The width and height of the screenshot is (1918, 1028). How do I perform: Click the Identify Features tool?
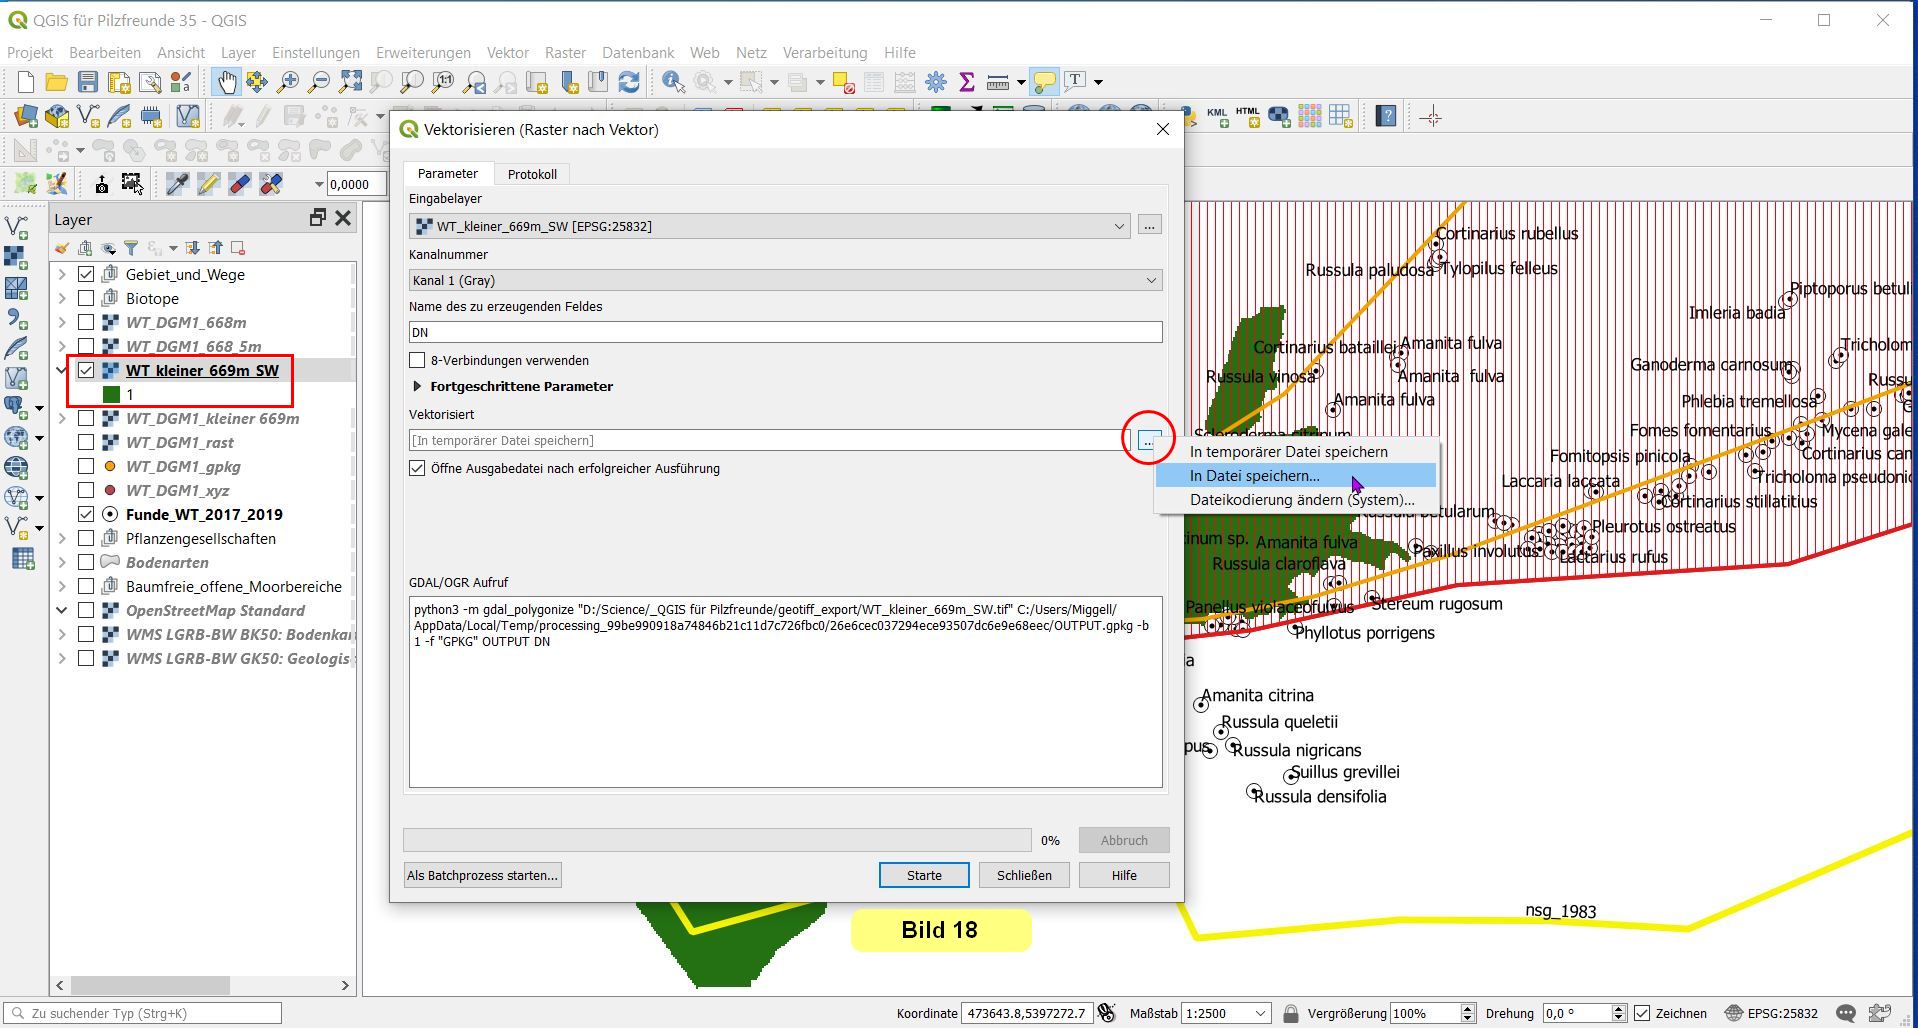(673, 82)
